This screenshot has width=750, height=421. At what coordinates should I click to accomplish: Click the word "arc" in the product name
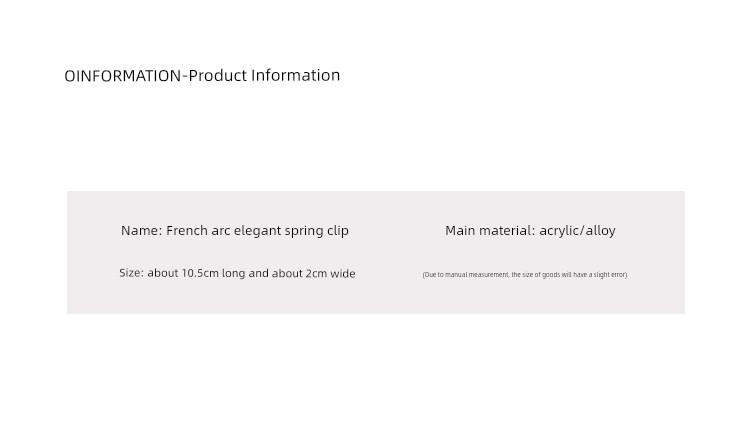[x=221, y=232]
